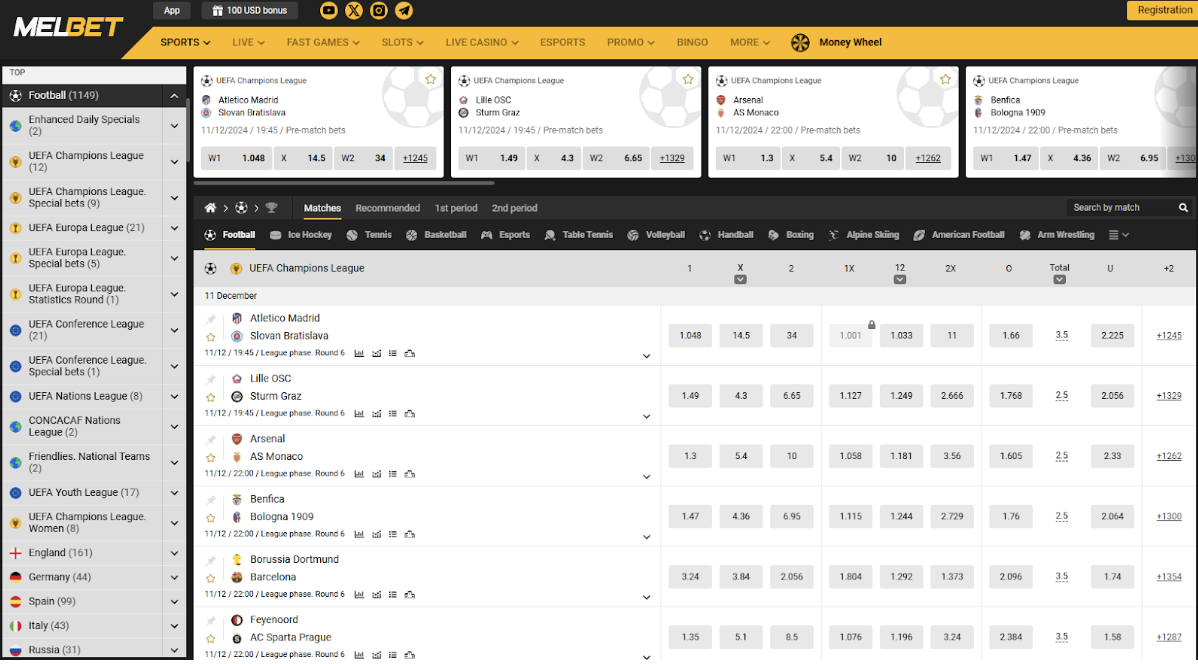
Task: Select Volleyball in the sports bar
Action: [x=656, y=235]
